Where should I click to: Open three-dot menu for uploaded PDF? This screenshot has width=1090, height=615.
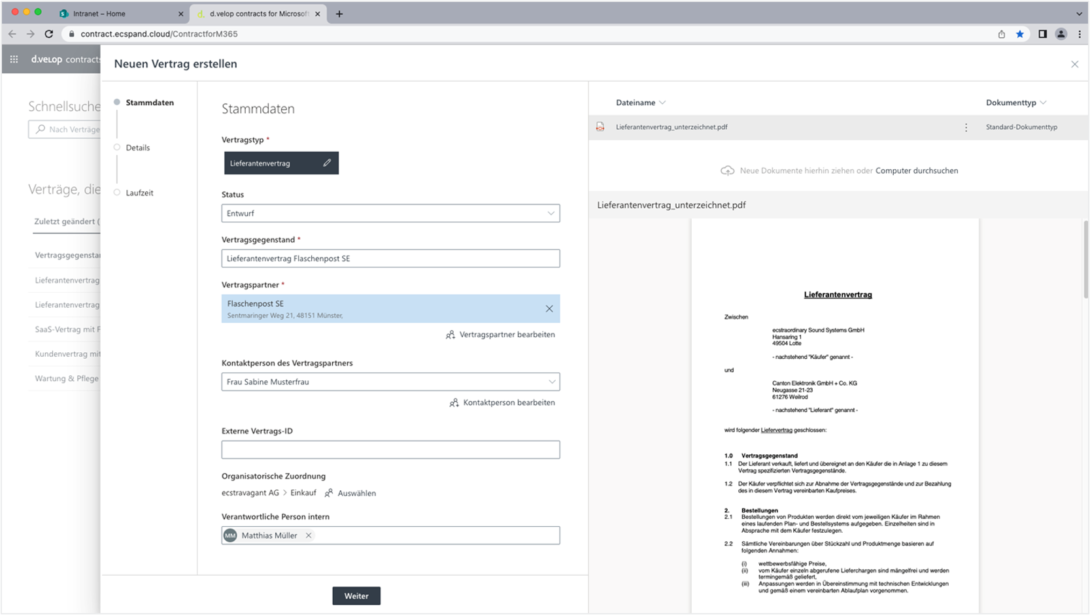966,127
